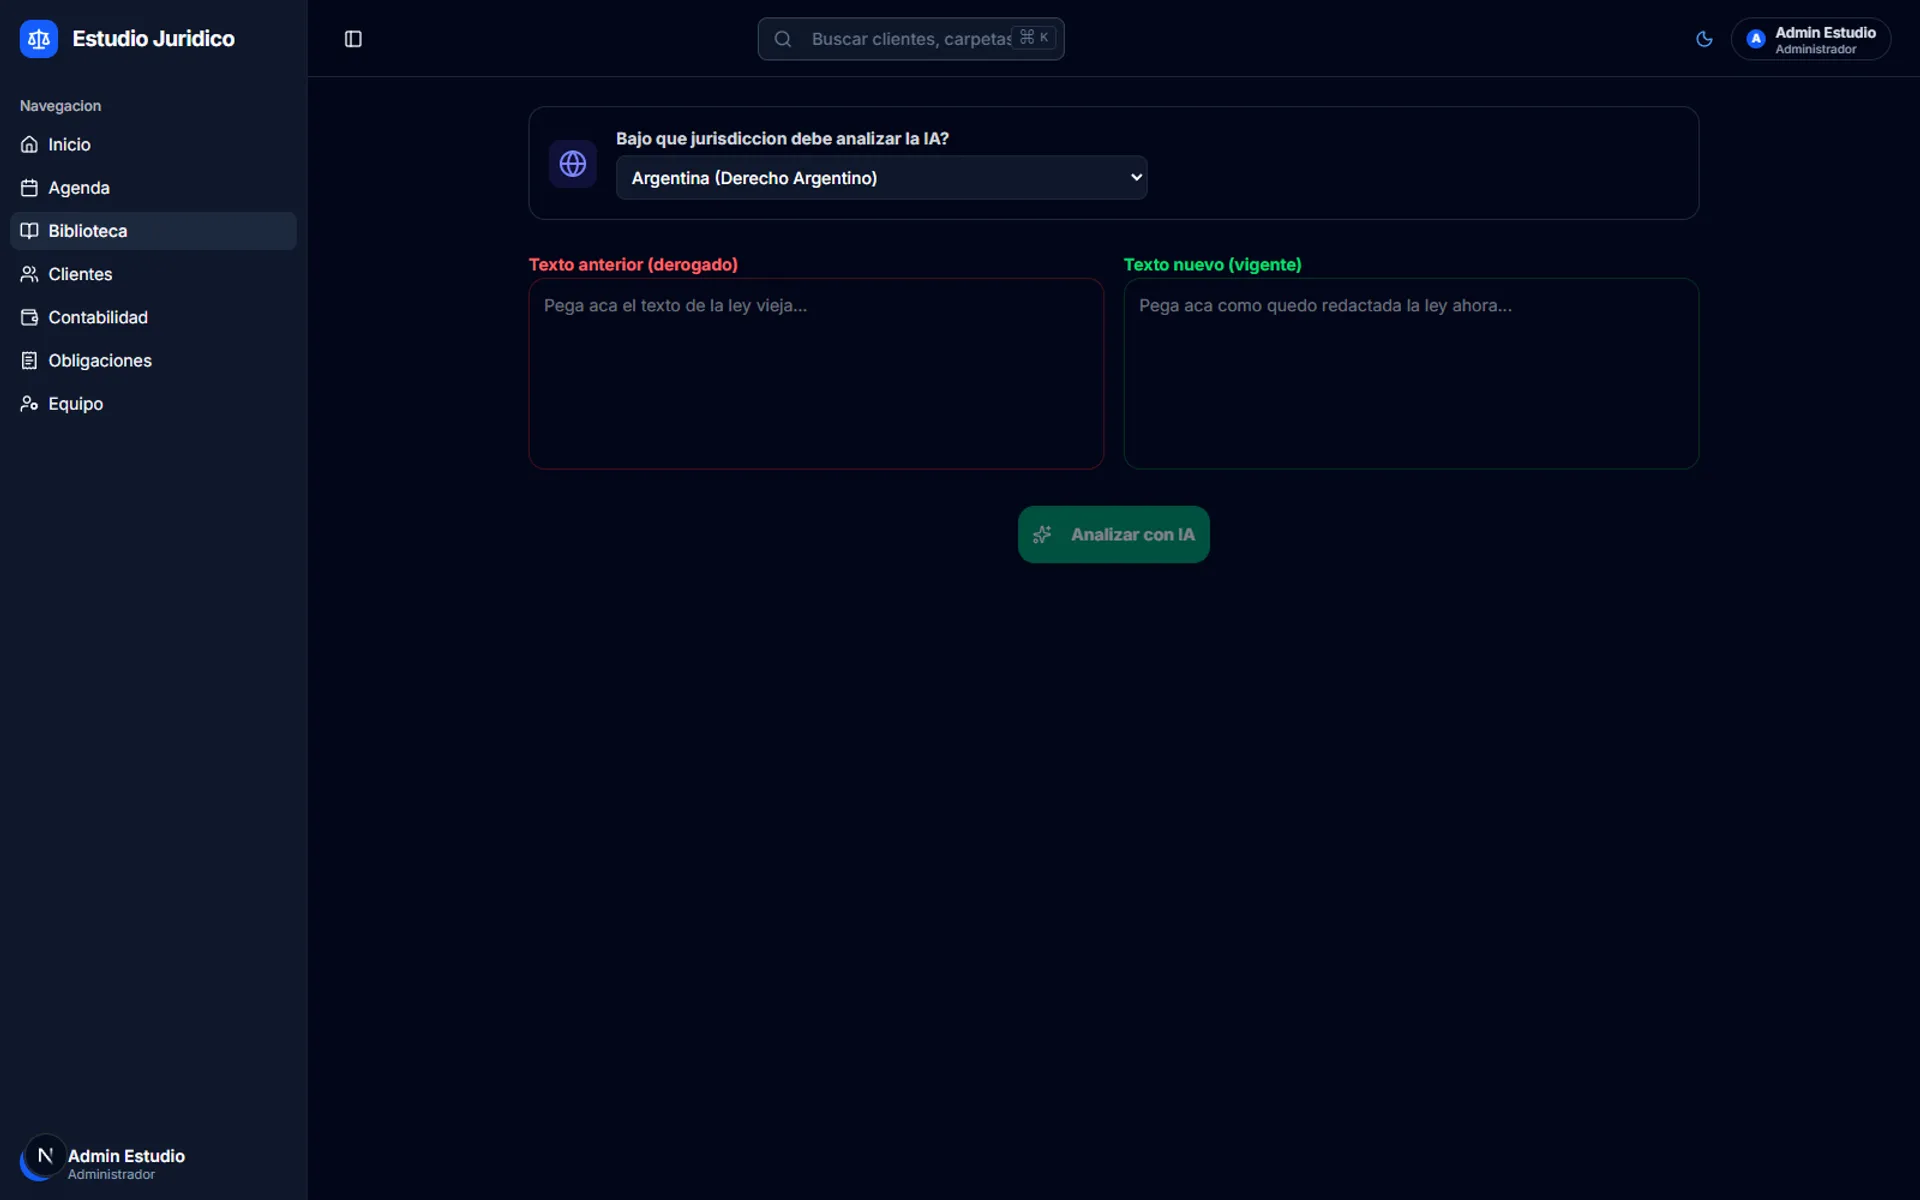Toggle dark mode with the moon icon
Viewport: 1920px width, 1200px height.
click(1704, 39)
